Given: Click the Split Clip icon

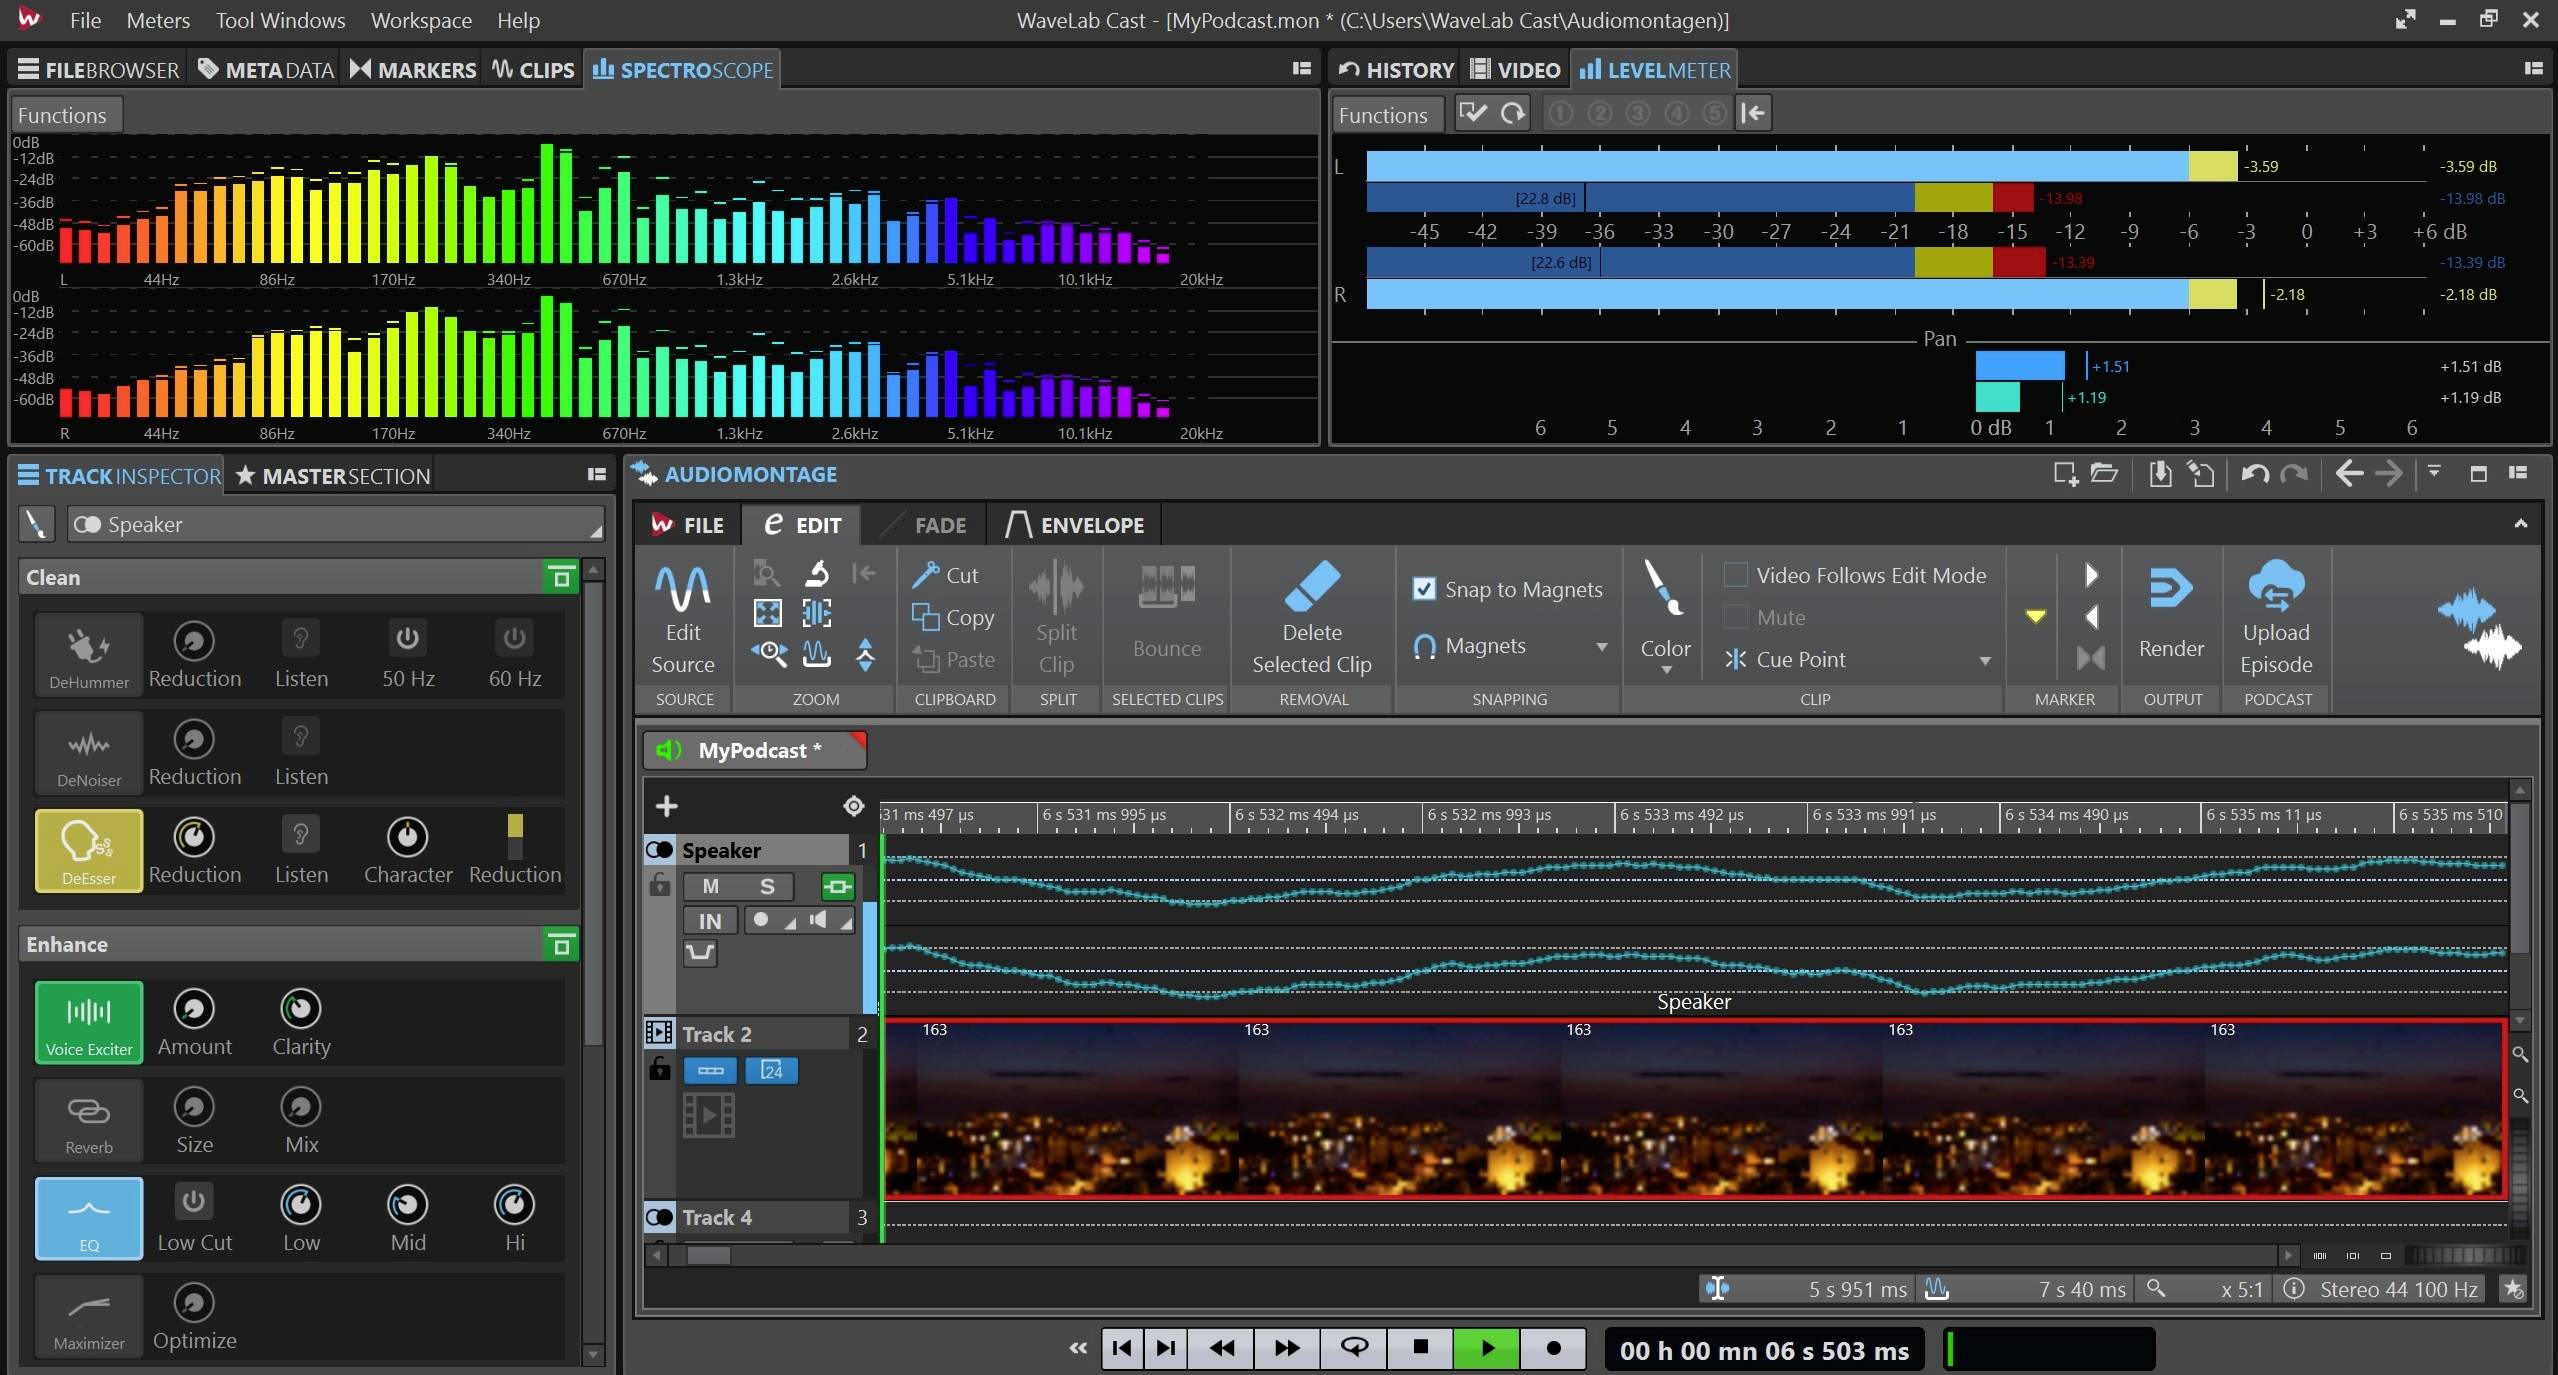Looking at the screenshot, I should click(1056, 588).
